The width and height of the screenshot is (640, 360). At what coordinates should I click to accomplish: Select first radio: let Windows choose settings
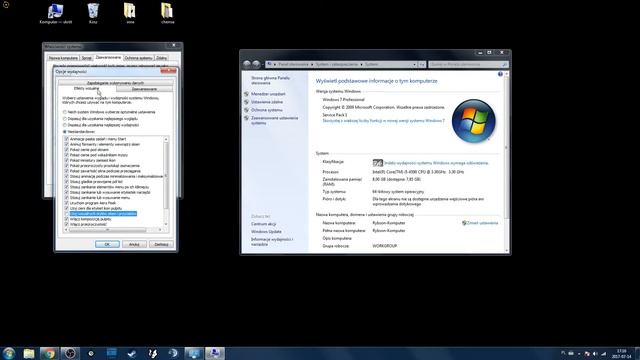64,112
